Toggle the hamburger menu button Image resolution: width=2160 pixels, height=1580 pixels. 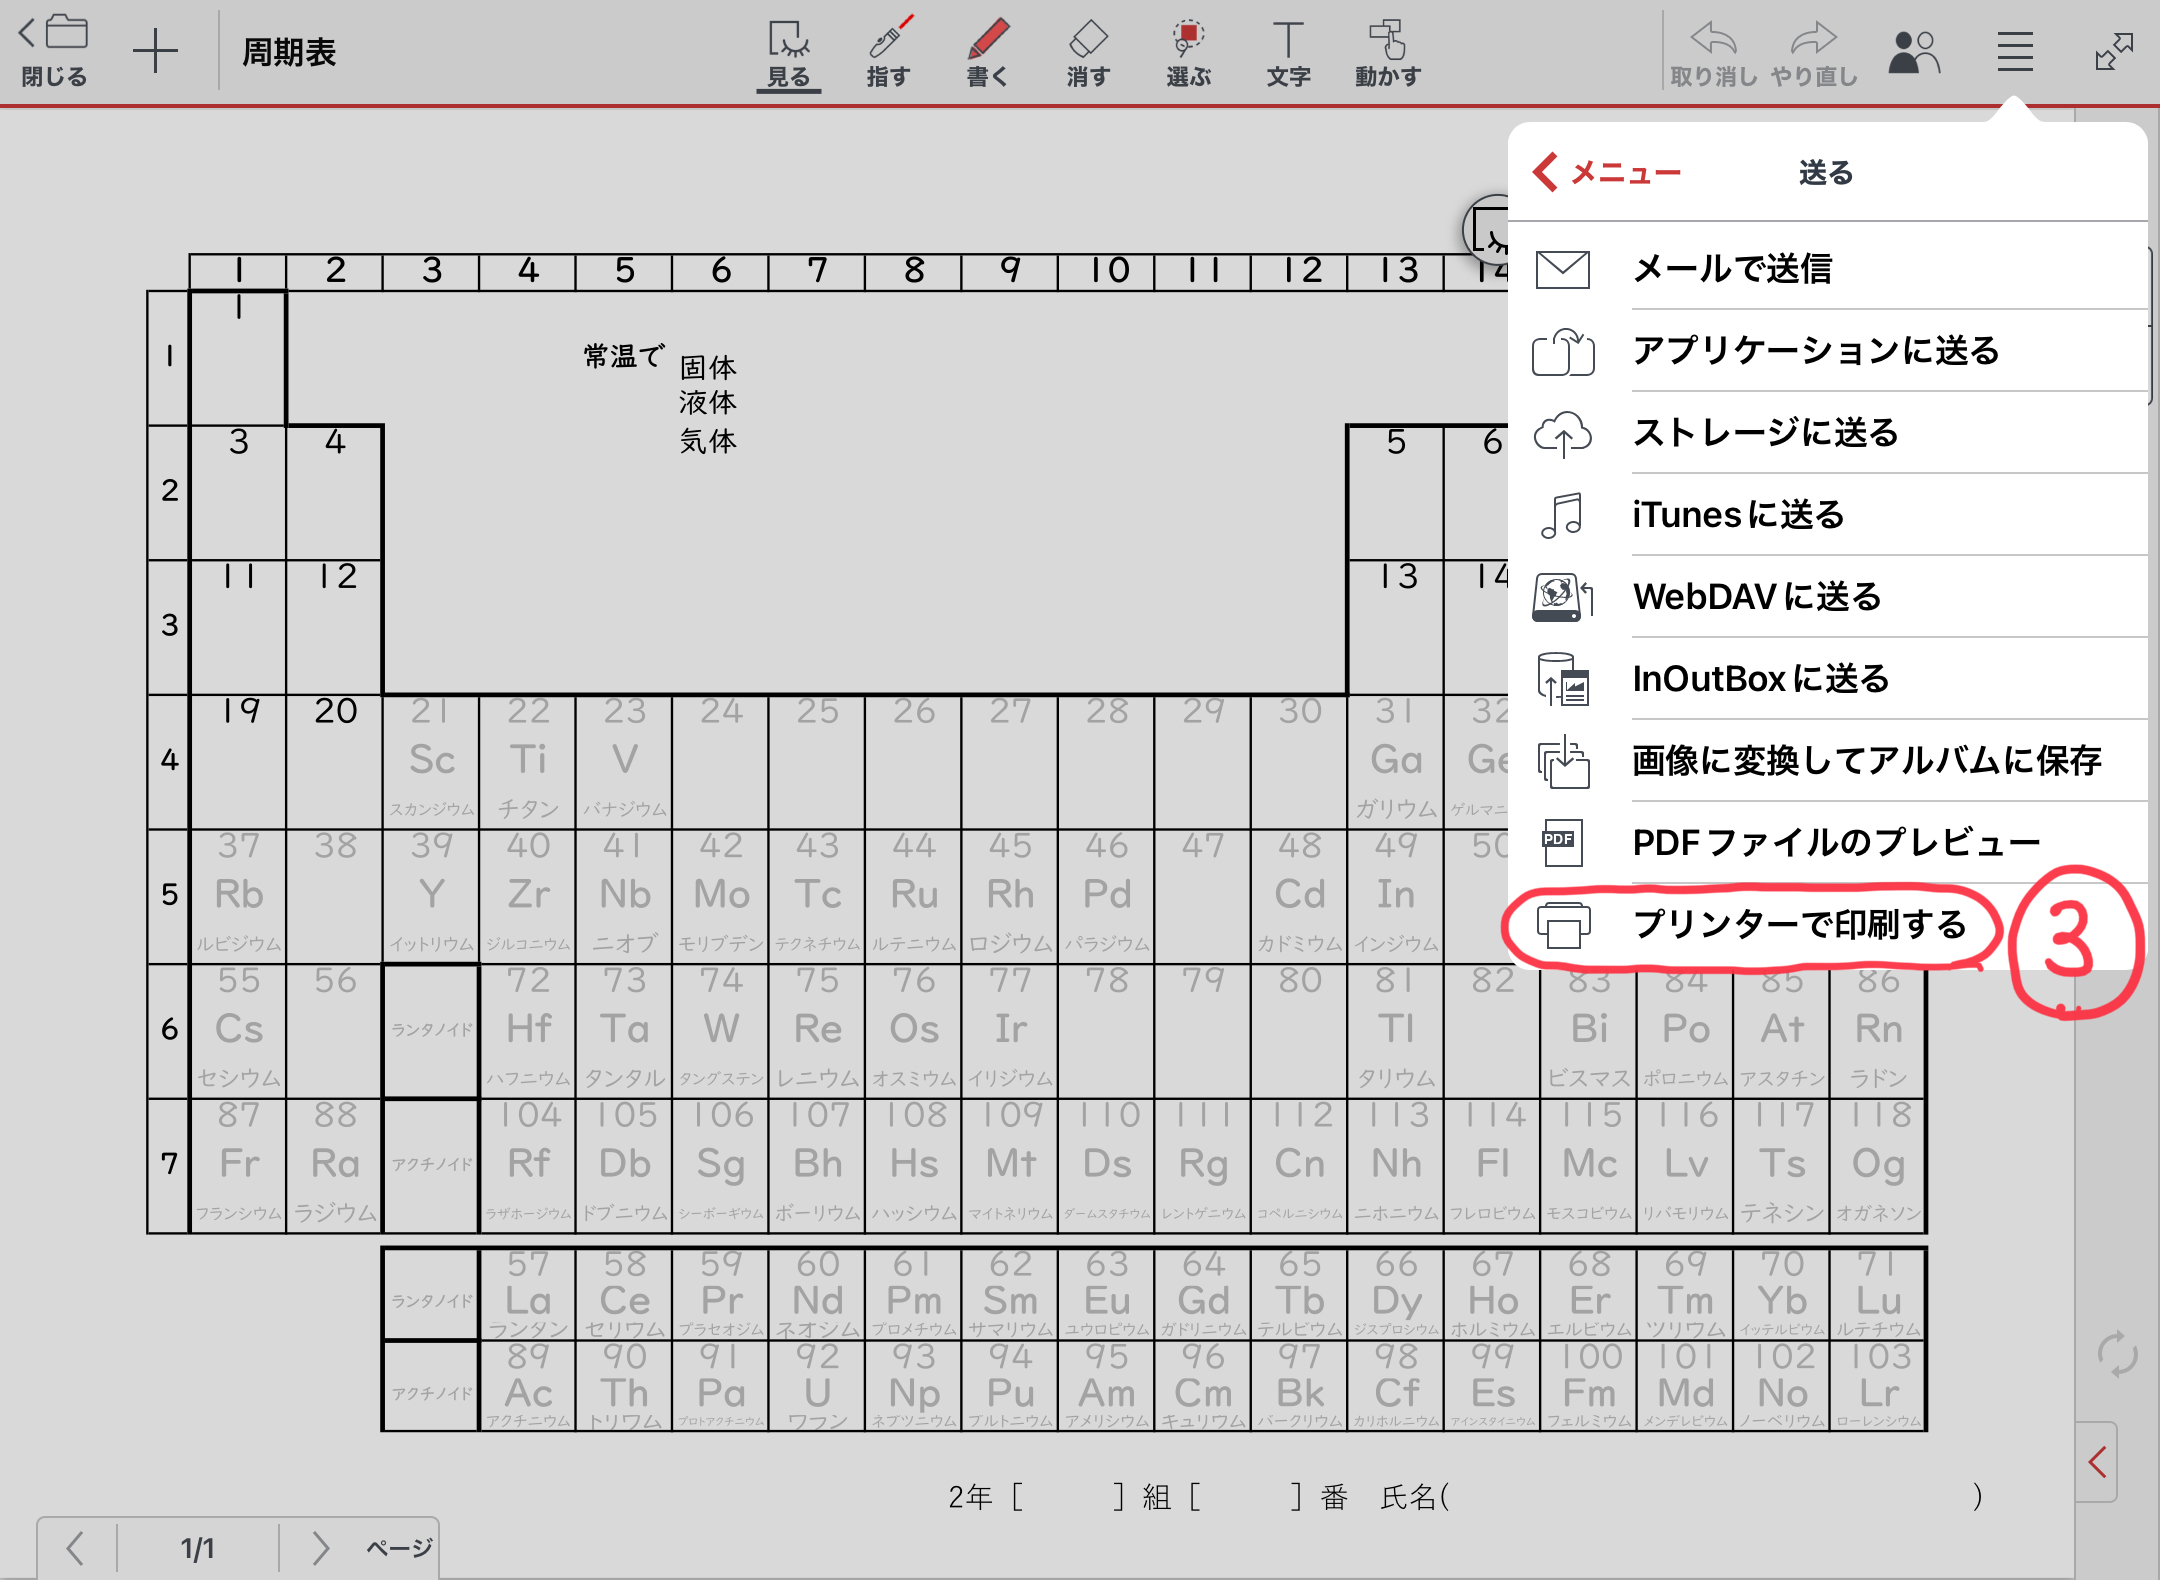(2015, 52)
